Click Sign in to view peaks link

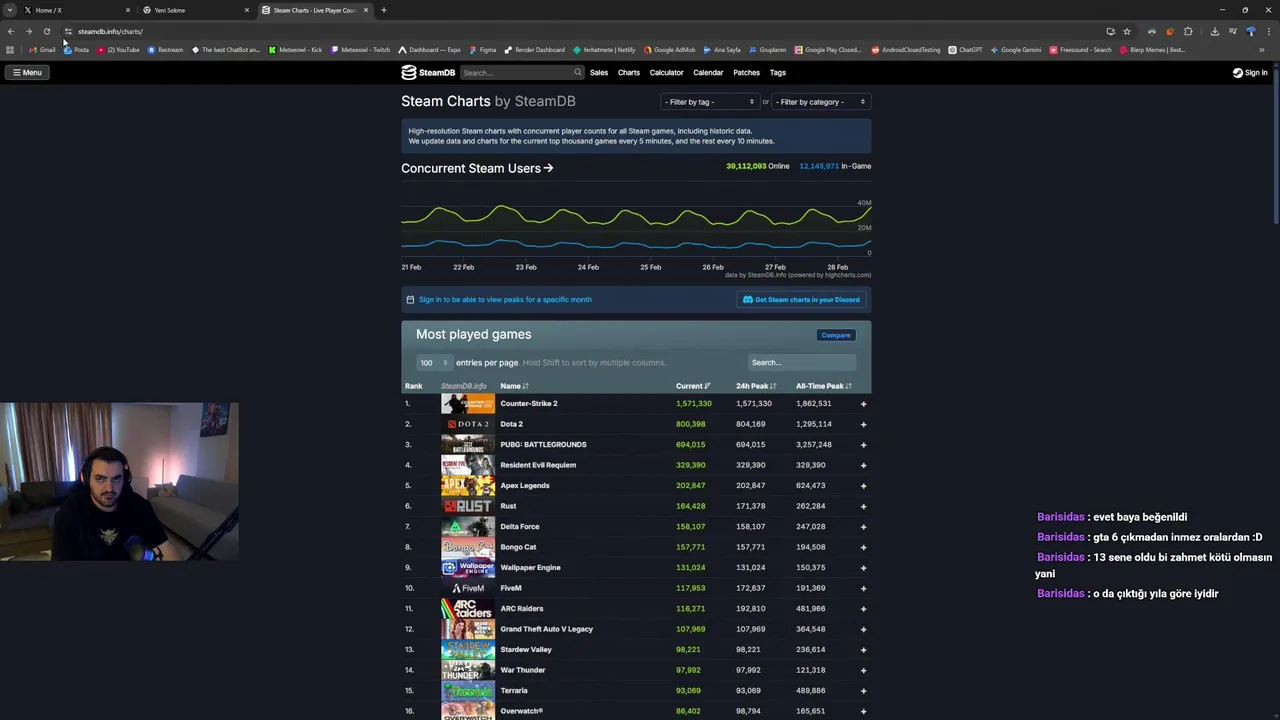click(505, 299)
